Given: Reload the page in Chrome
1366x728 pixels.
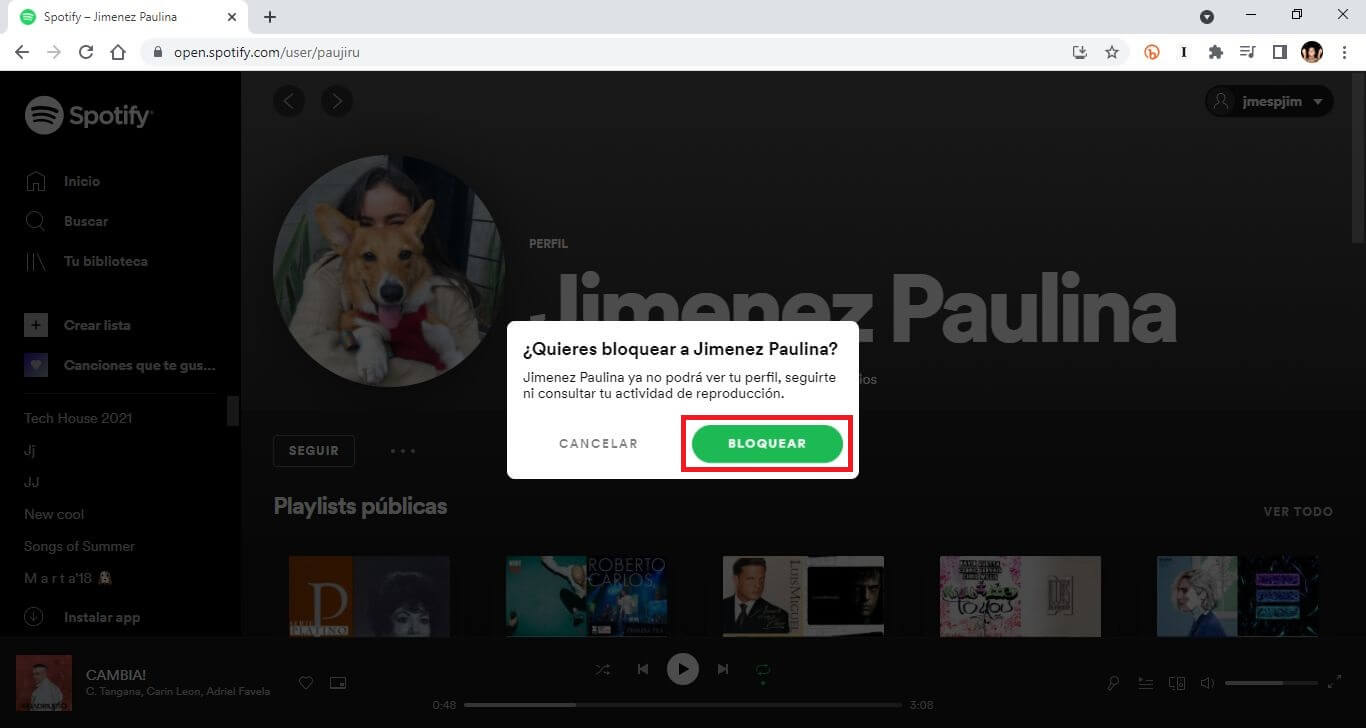Looking at the screenshot, I should point(86,52).
